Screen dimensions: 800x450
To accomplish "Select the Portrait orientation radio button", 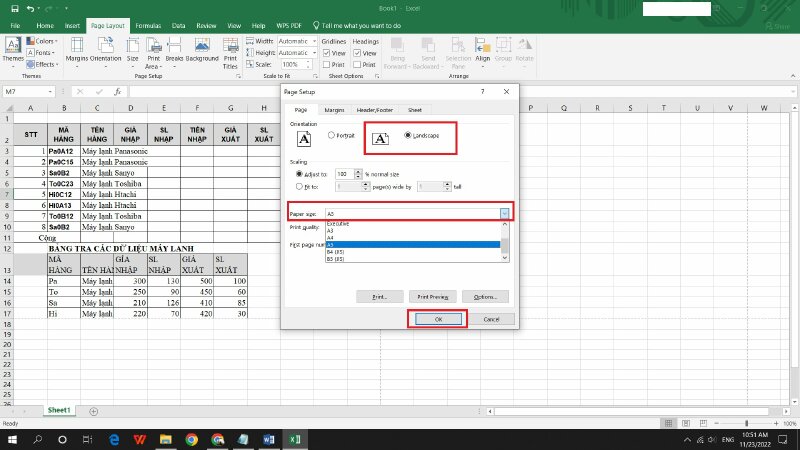I will [x=331, y=136].
